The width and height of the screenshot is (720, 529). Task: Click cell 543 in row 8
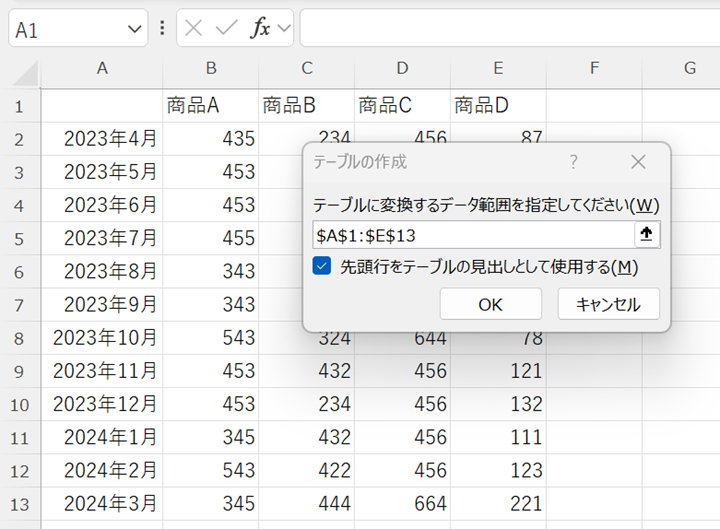[x=211, y=338]
